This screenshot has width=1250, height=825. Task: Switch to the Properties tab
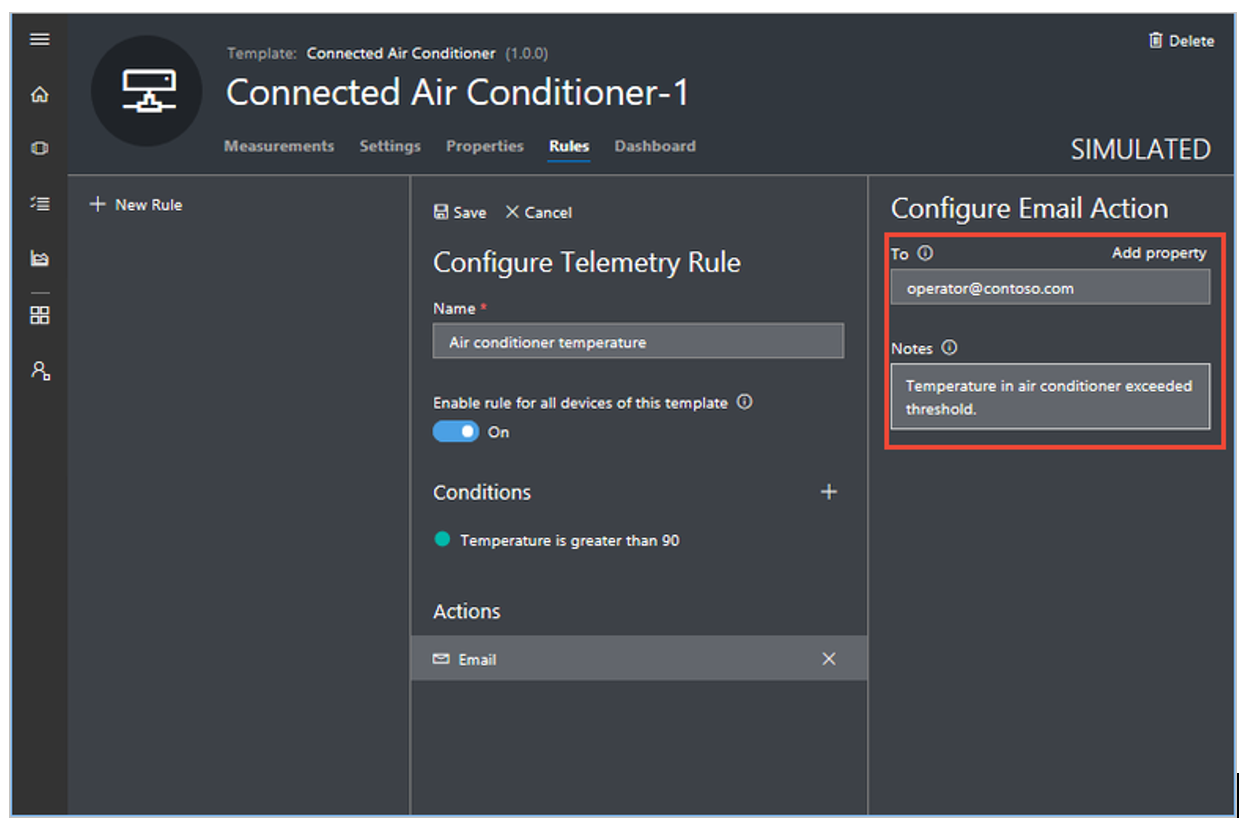click(x=485, y=146)
